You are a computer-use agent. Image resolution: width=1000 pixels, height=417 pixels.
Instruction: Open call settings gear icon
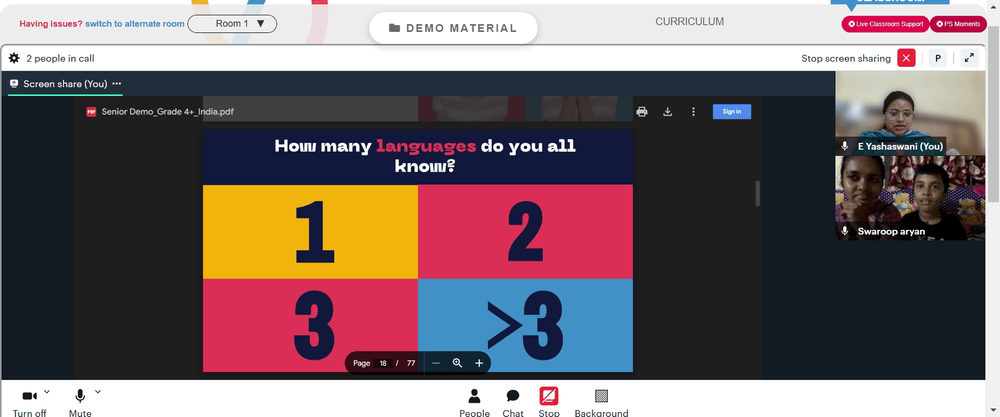tap(14, 58)
